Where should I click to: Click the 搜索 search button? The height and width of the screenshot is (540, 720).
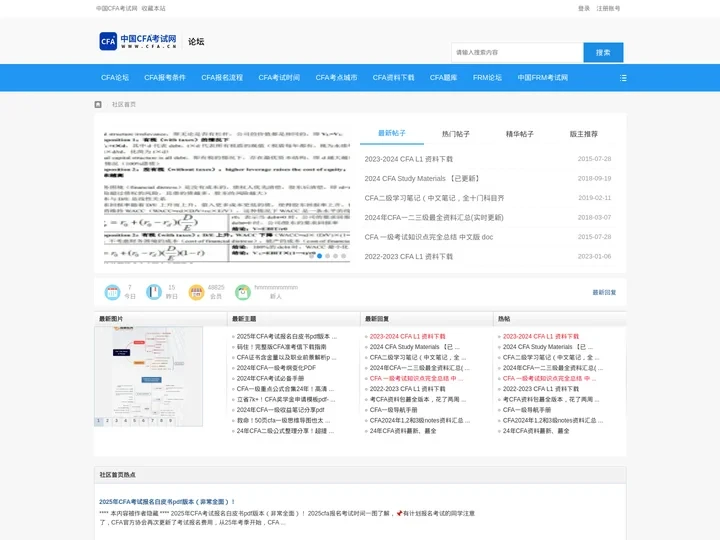(603, 52)
